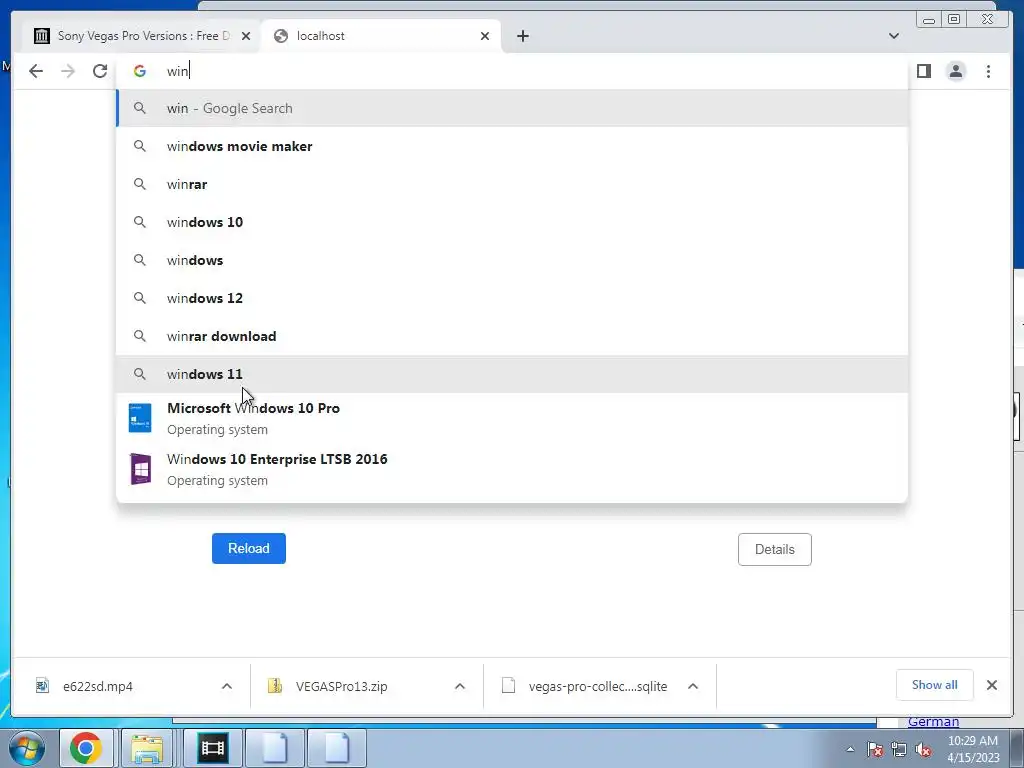
Task: Select the 'windows movie maker' suggestion
Action: point(512,146)
